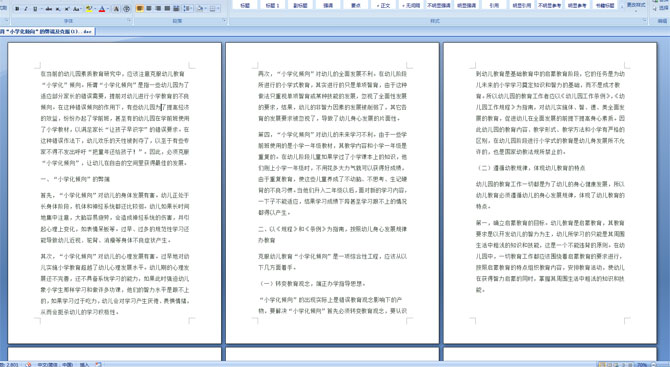
Task: Click the superscript icon
Action: click(x=67, y=9)
